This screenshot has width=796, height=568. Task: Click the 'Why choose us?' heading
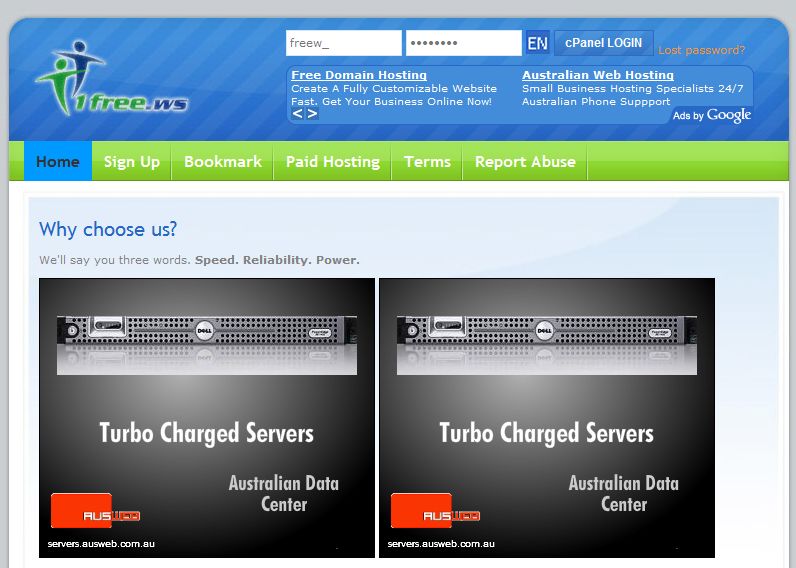108,229
